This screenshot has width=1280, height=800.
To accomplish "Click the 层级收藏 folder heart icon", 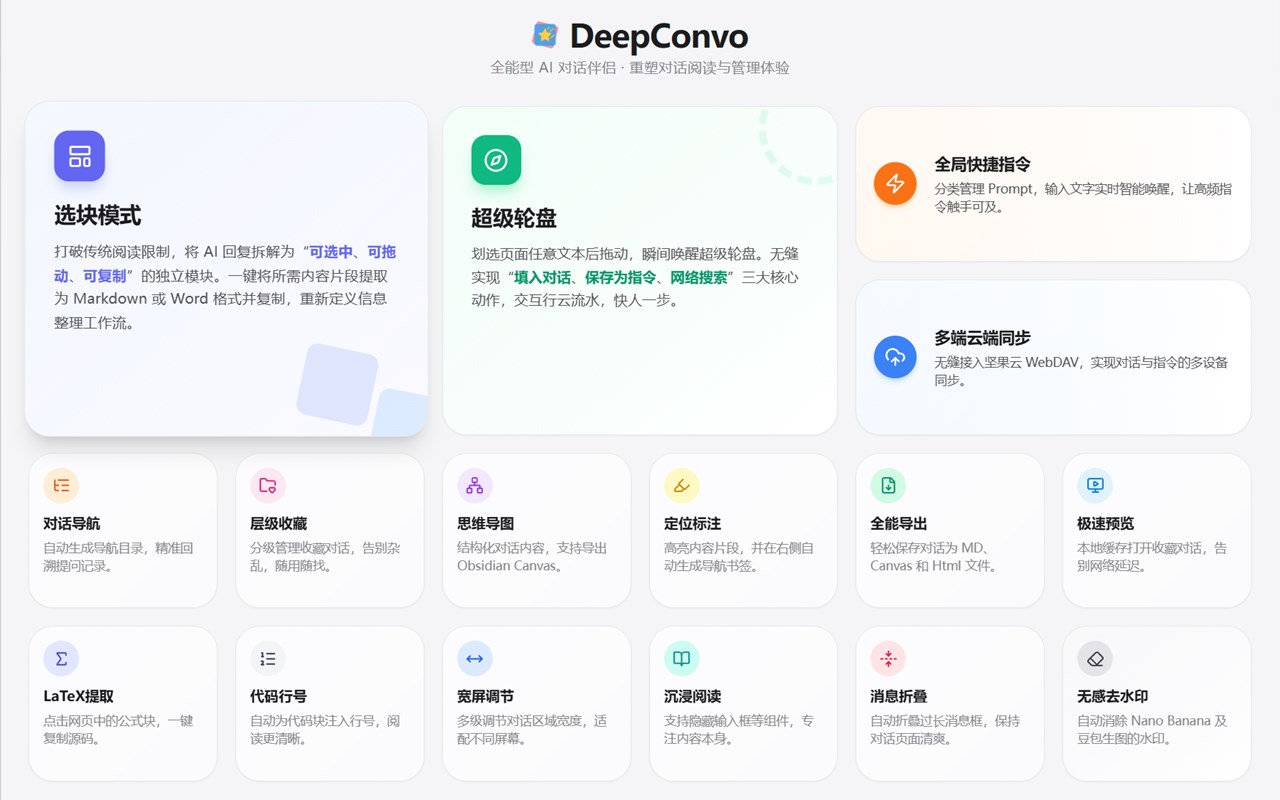I will click(268, 485).
